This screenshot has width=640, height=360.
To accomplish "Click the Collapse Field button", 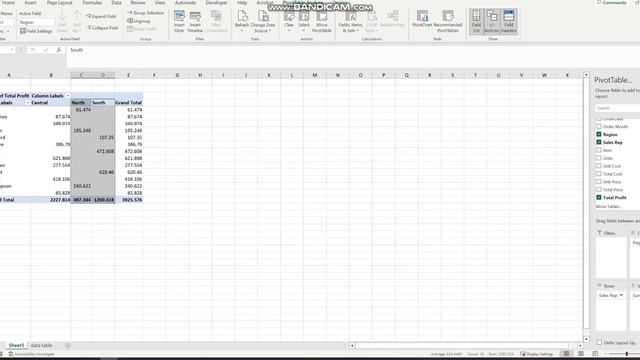I will (102, 28).
